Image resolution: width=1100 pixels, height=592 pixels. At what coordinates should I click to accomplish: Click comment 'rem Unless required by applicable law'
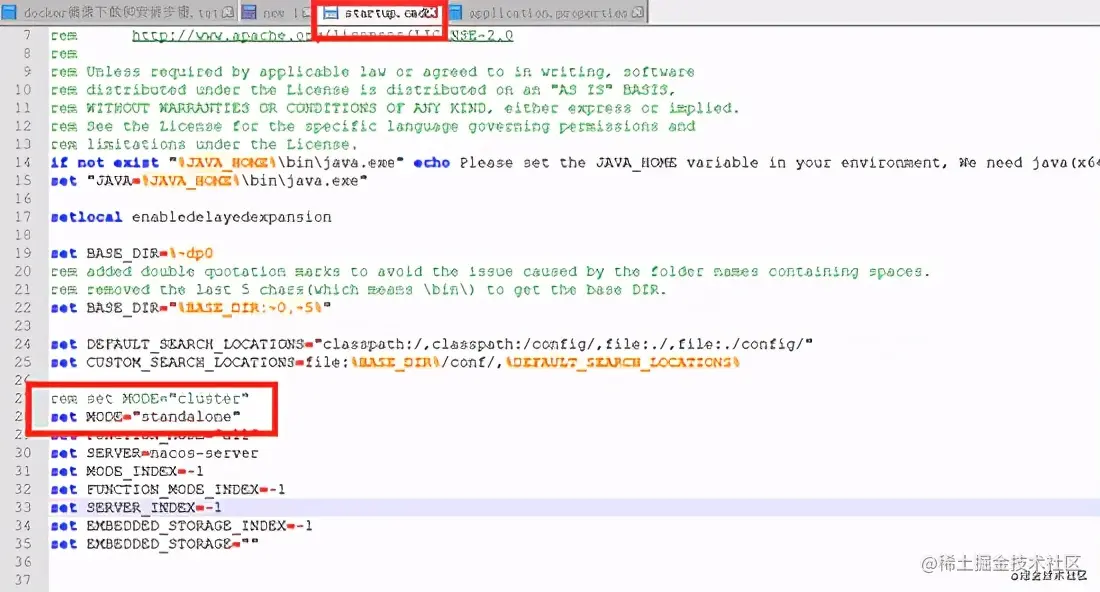[x=373, y=72]
